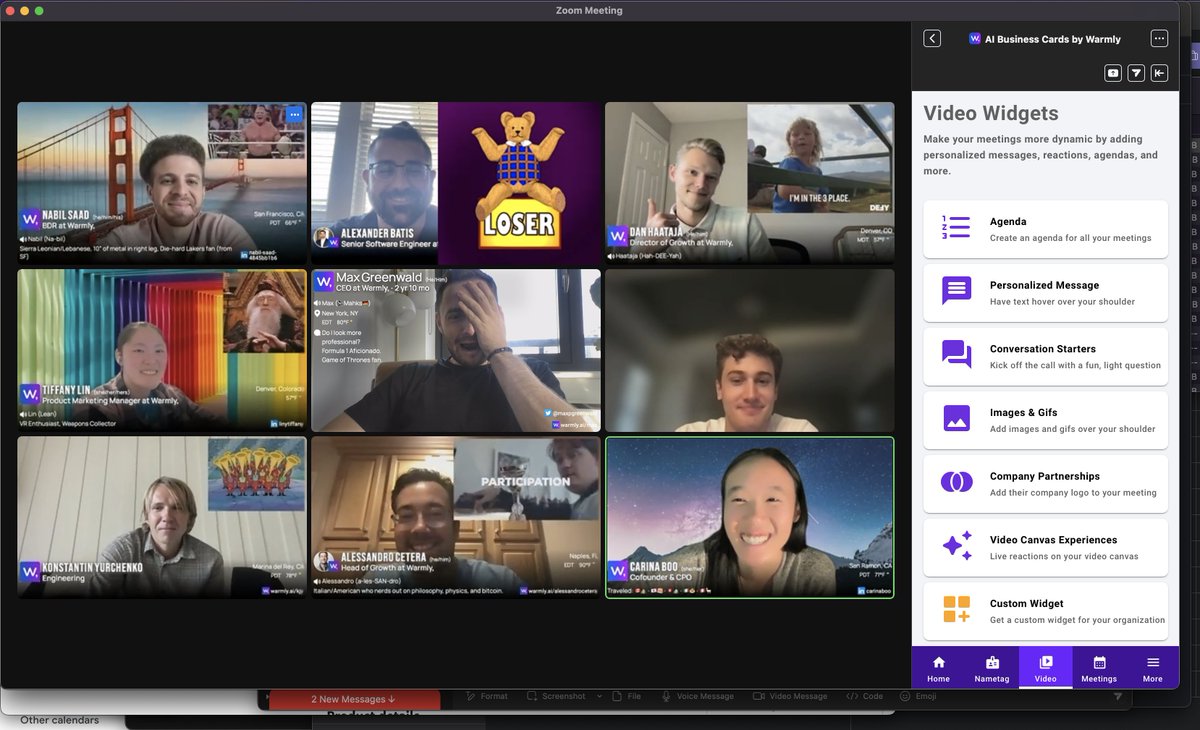Click Screenshot in the background chat toolbar

click(x=556, y=696)
